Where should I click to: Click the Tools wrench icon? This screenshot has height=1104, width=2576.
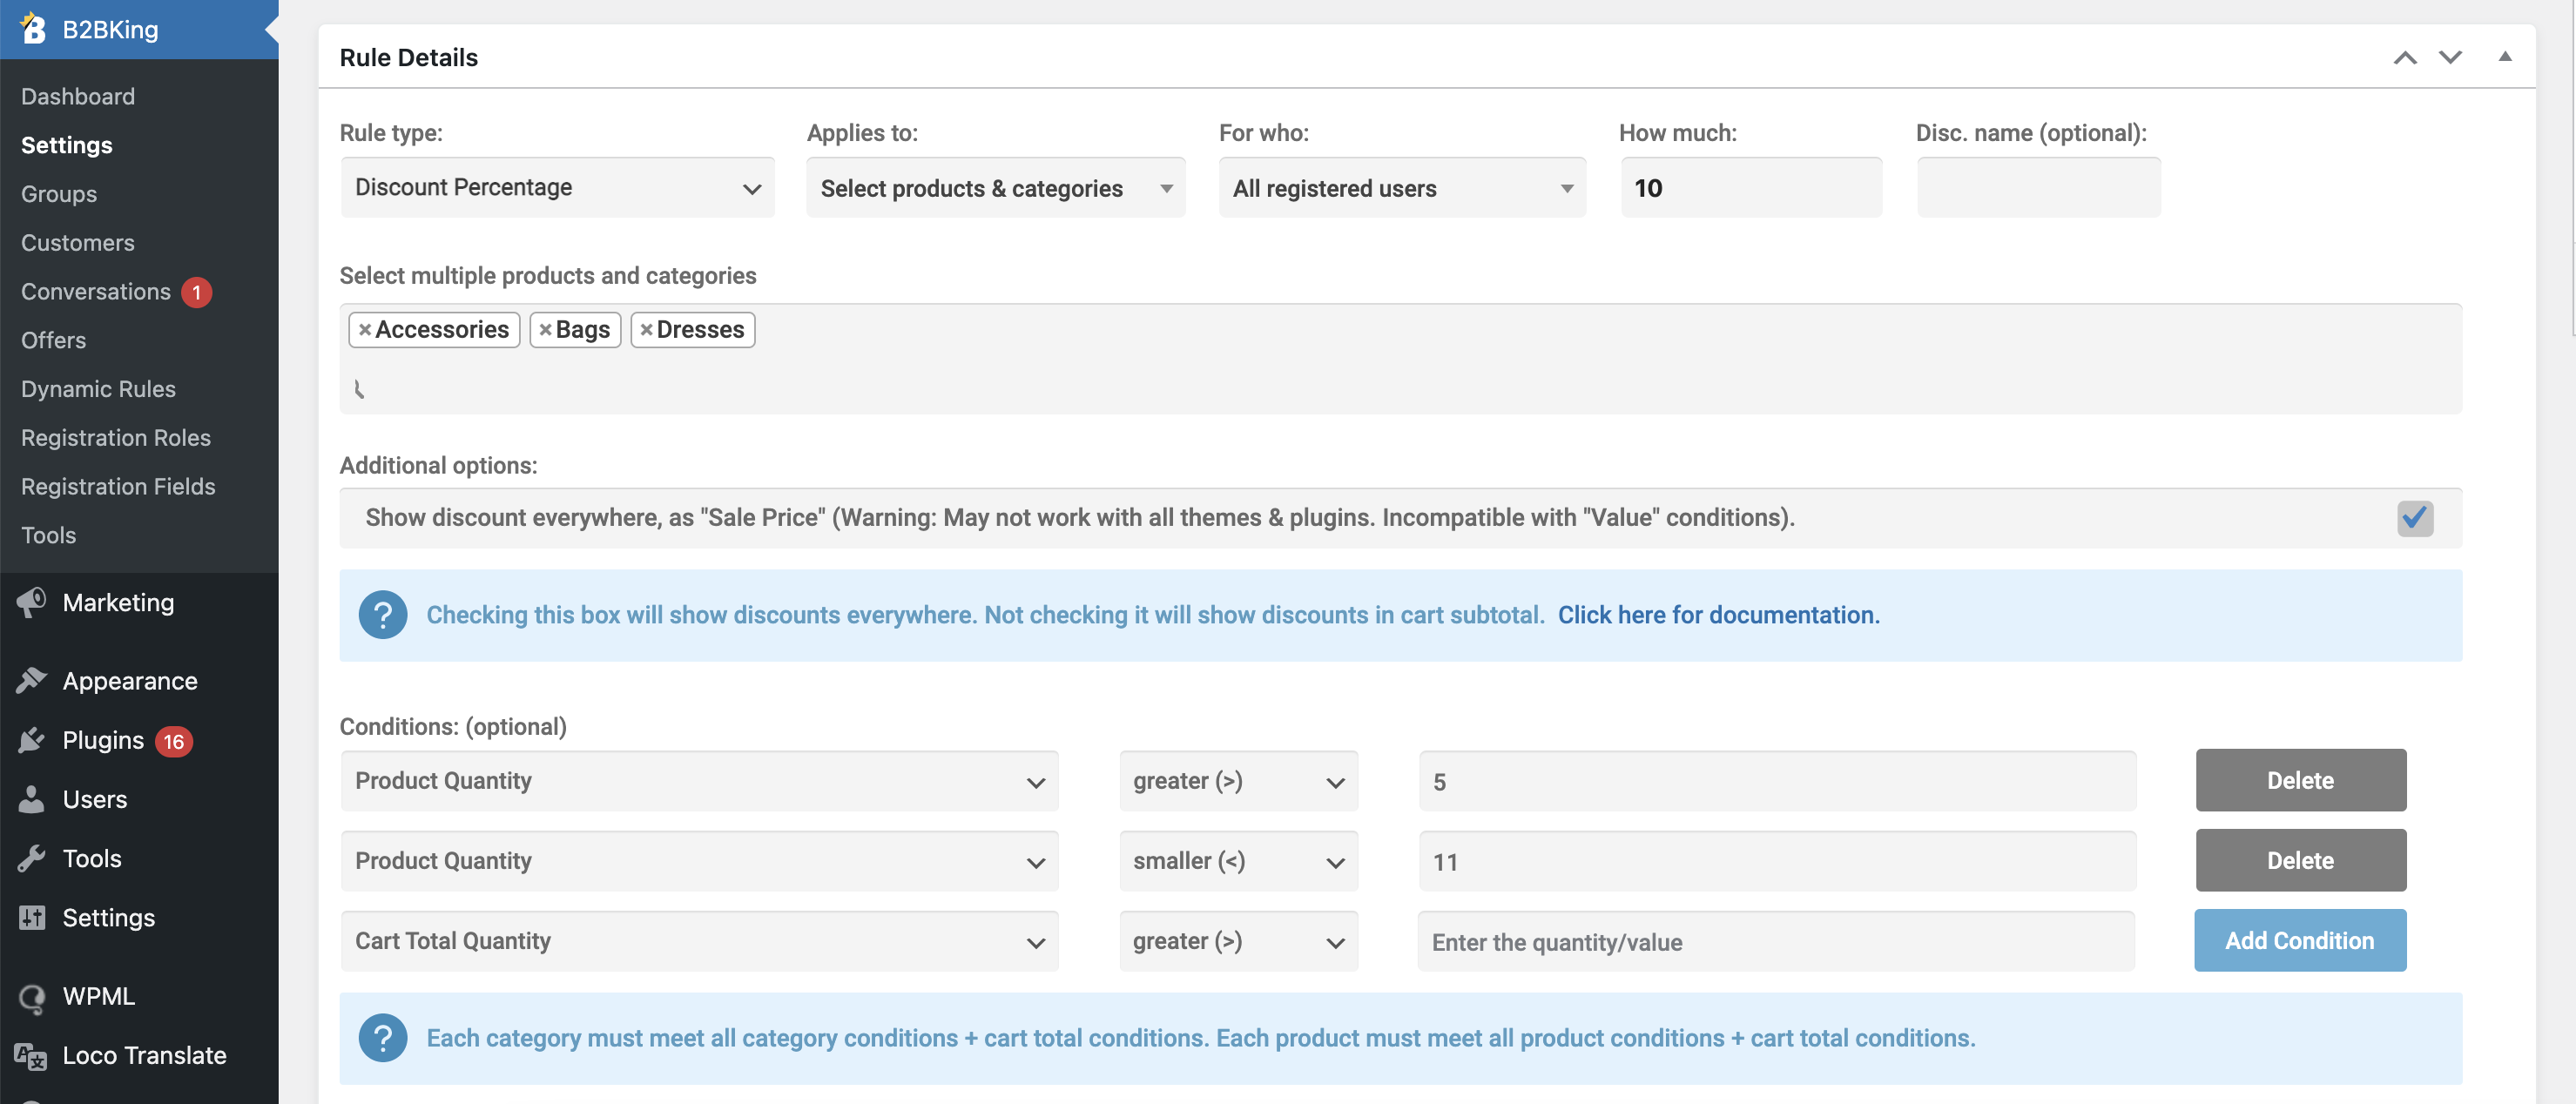pyautogui.click(x=31, y=858)
